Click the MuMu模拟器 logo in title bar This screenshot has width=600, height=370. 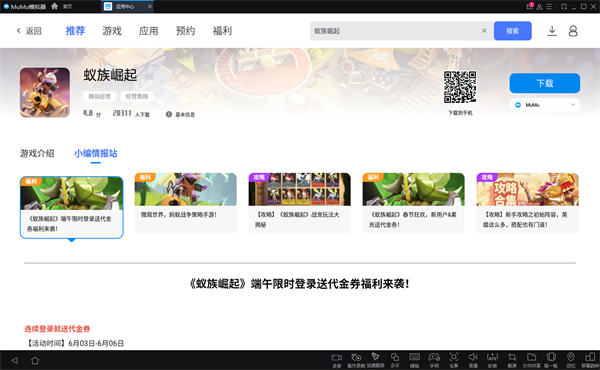[x=24, y=7]
